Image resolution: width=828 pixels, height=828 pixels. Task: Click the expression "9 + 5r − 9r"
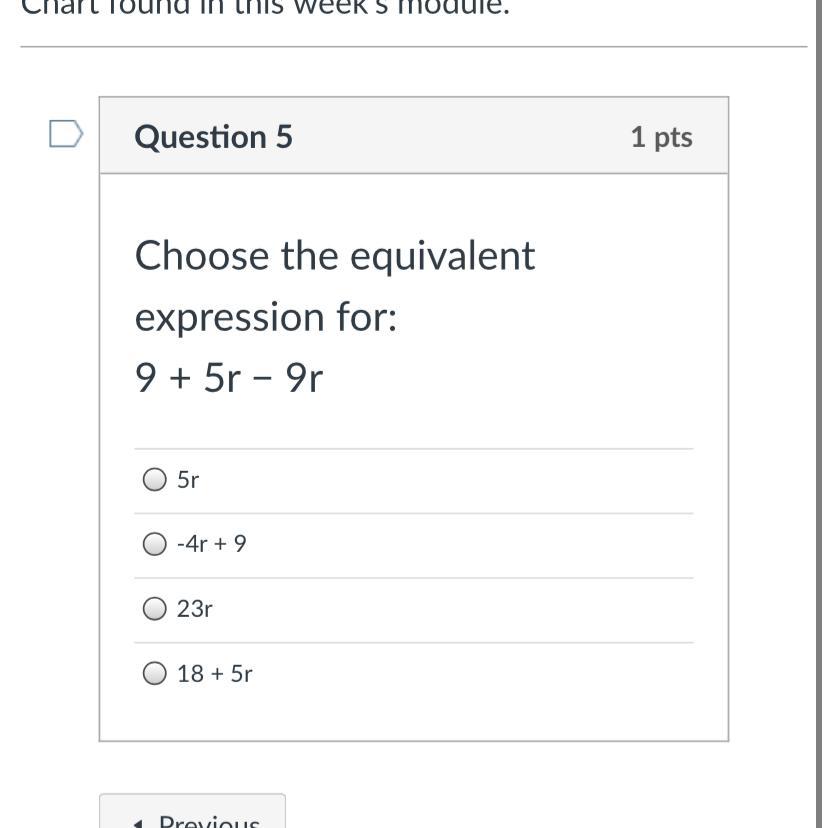coord(229,378)
